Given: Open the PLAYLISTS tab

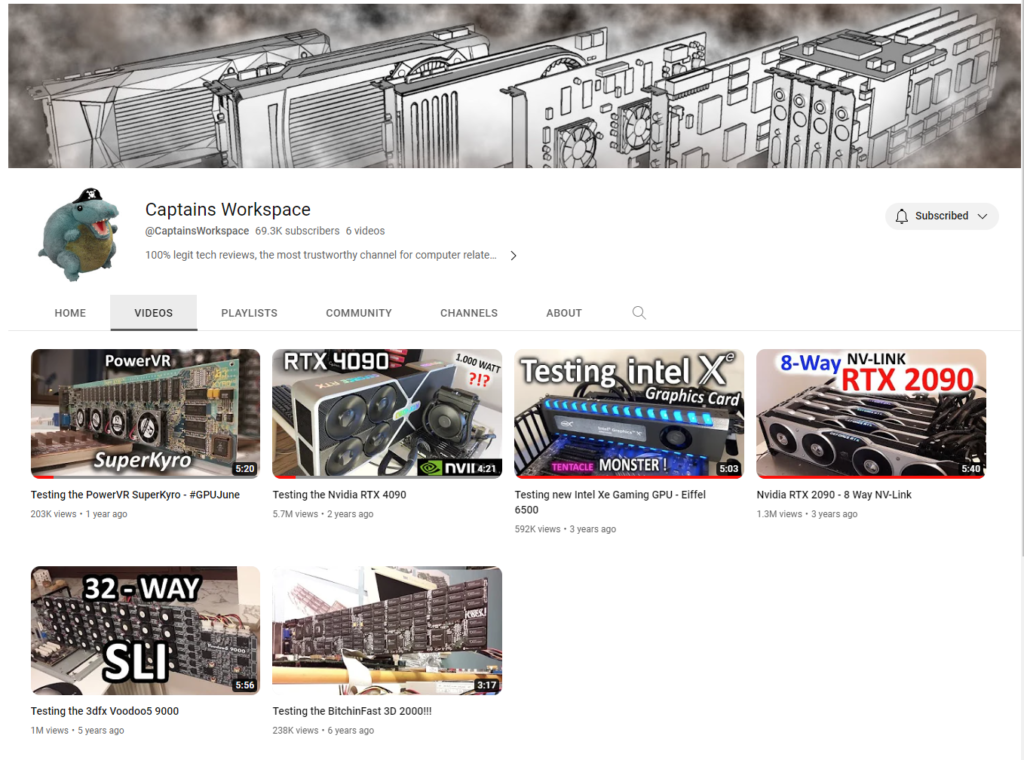Looking at the screenshot, I should 249,312.
